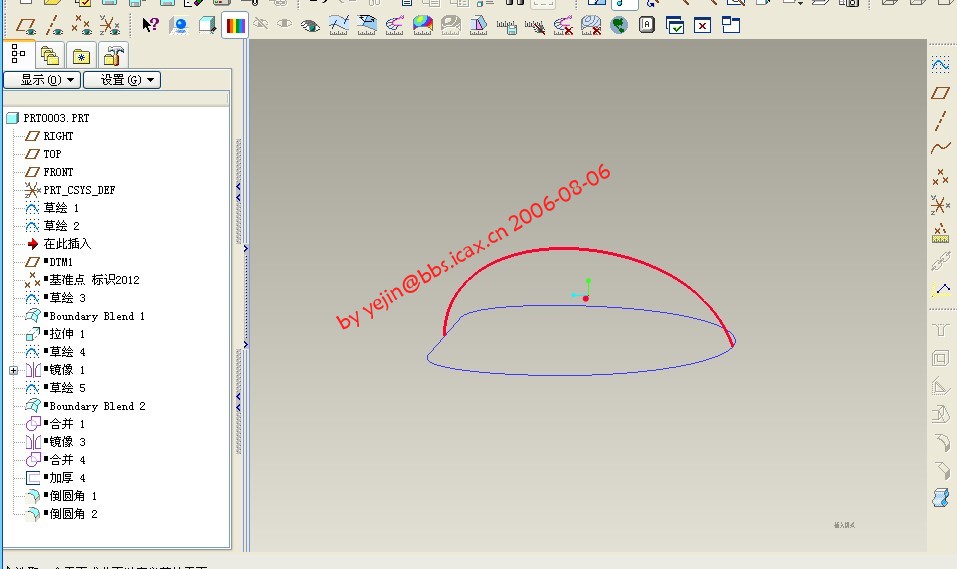Click the rainbow color appearance icon
Screen dimensions: 957x569
tap(235, 26)
